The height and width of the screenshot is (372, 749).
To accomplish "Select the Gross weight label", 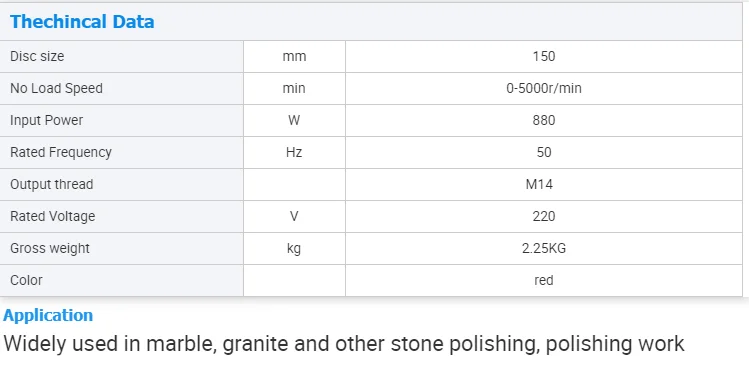I will (x=50, y=248).
